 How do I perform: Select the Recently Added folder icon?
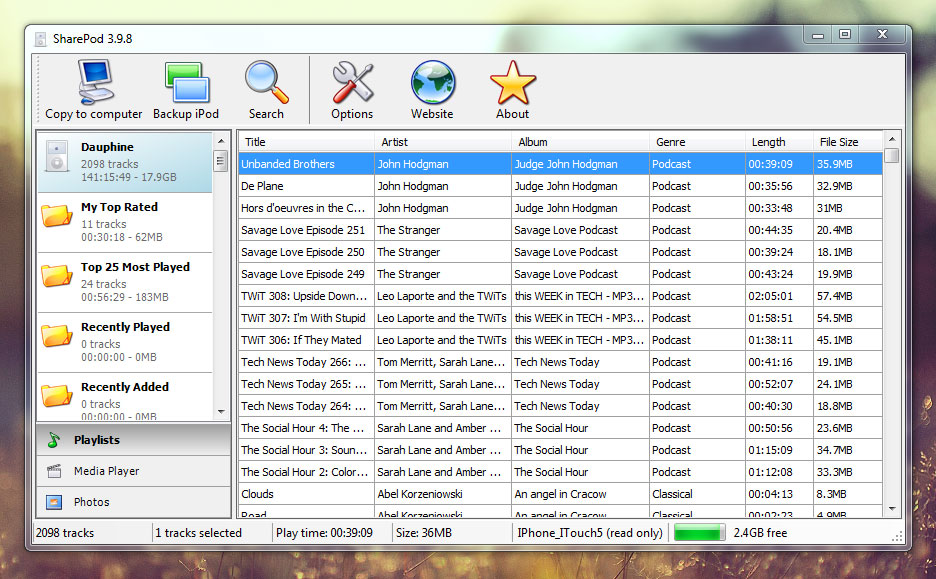tap(57, 395)
